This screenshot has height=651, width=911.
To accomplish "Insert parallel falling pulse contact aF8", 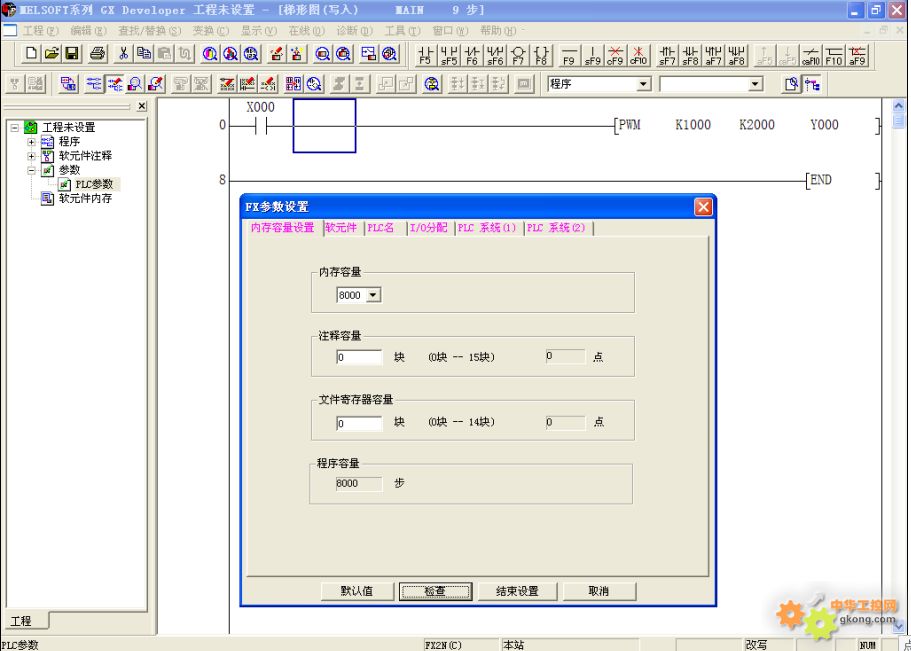I will tap(736, 55).
